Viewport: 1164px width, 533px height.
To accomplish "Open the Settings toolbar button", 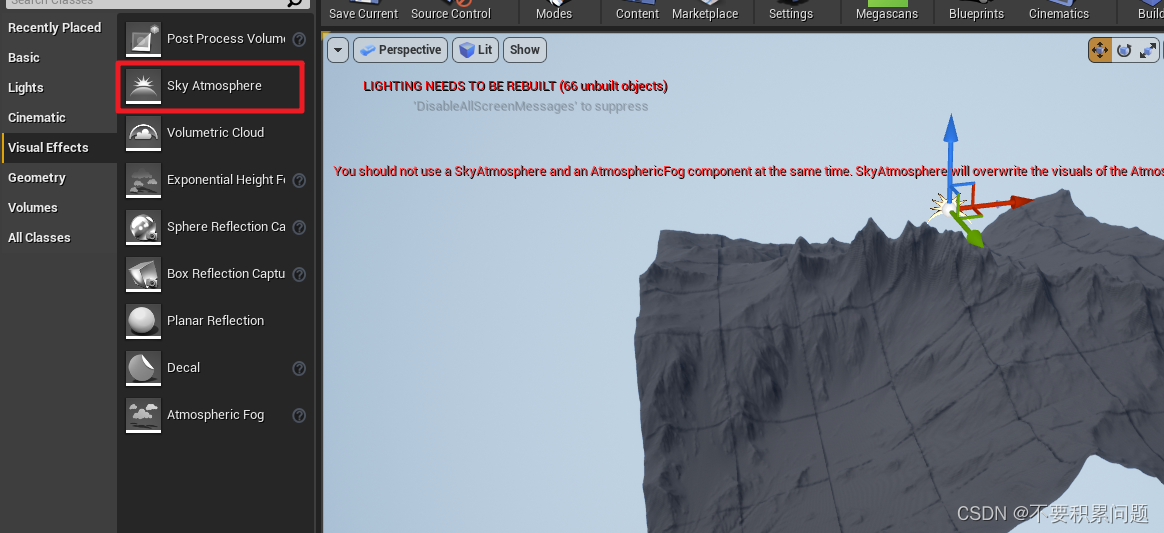I will [791, 11].
